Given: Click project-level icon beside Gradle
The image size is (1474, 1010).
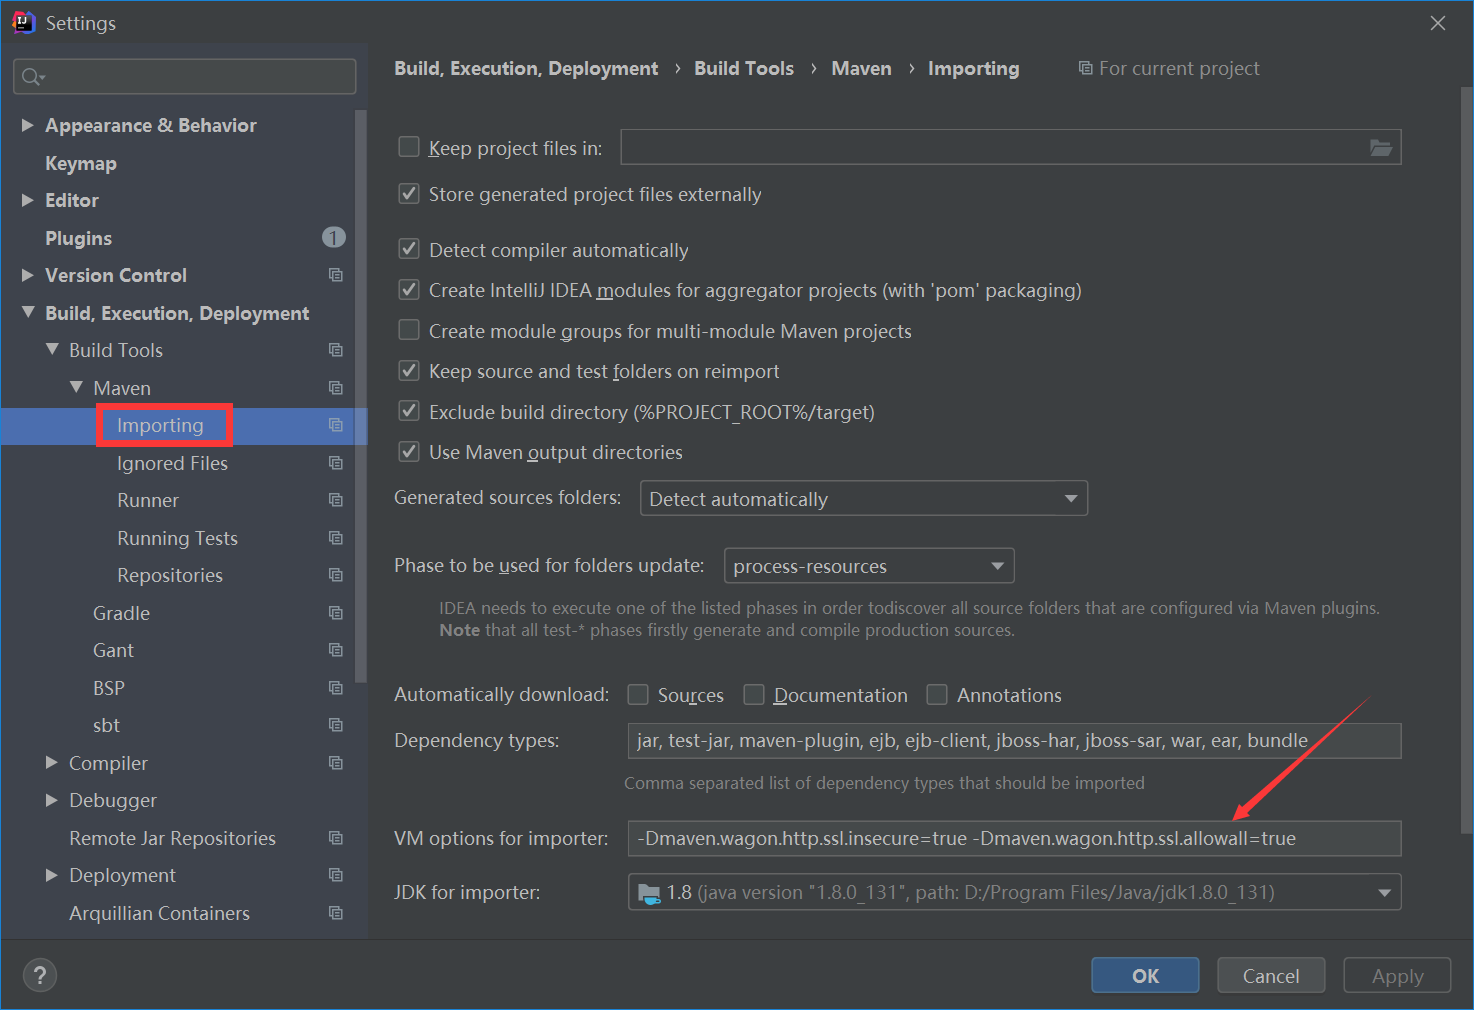Looking at the screenshot, I should 336,613.
